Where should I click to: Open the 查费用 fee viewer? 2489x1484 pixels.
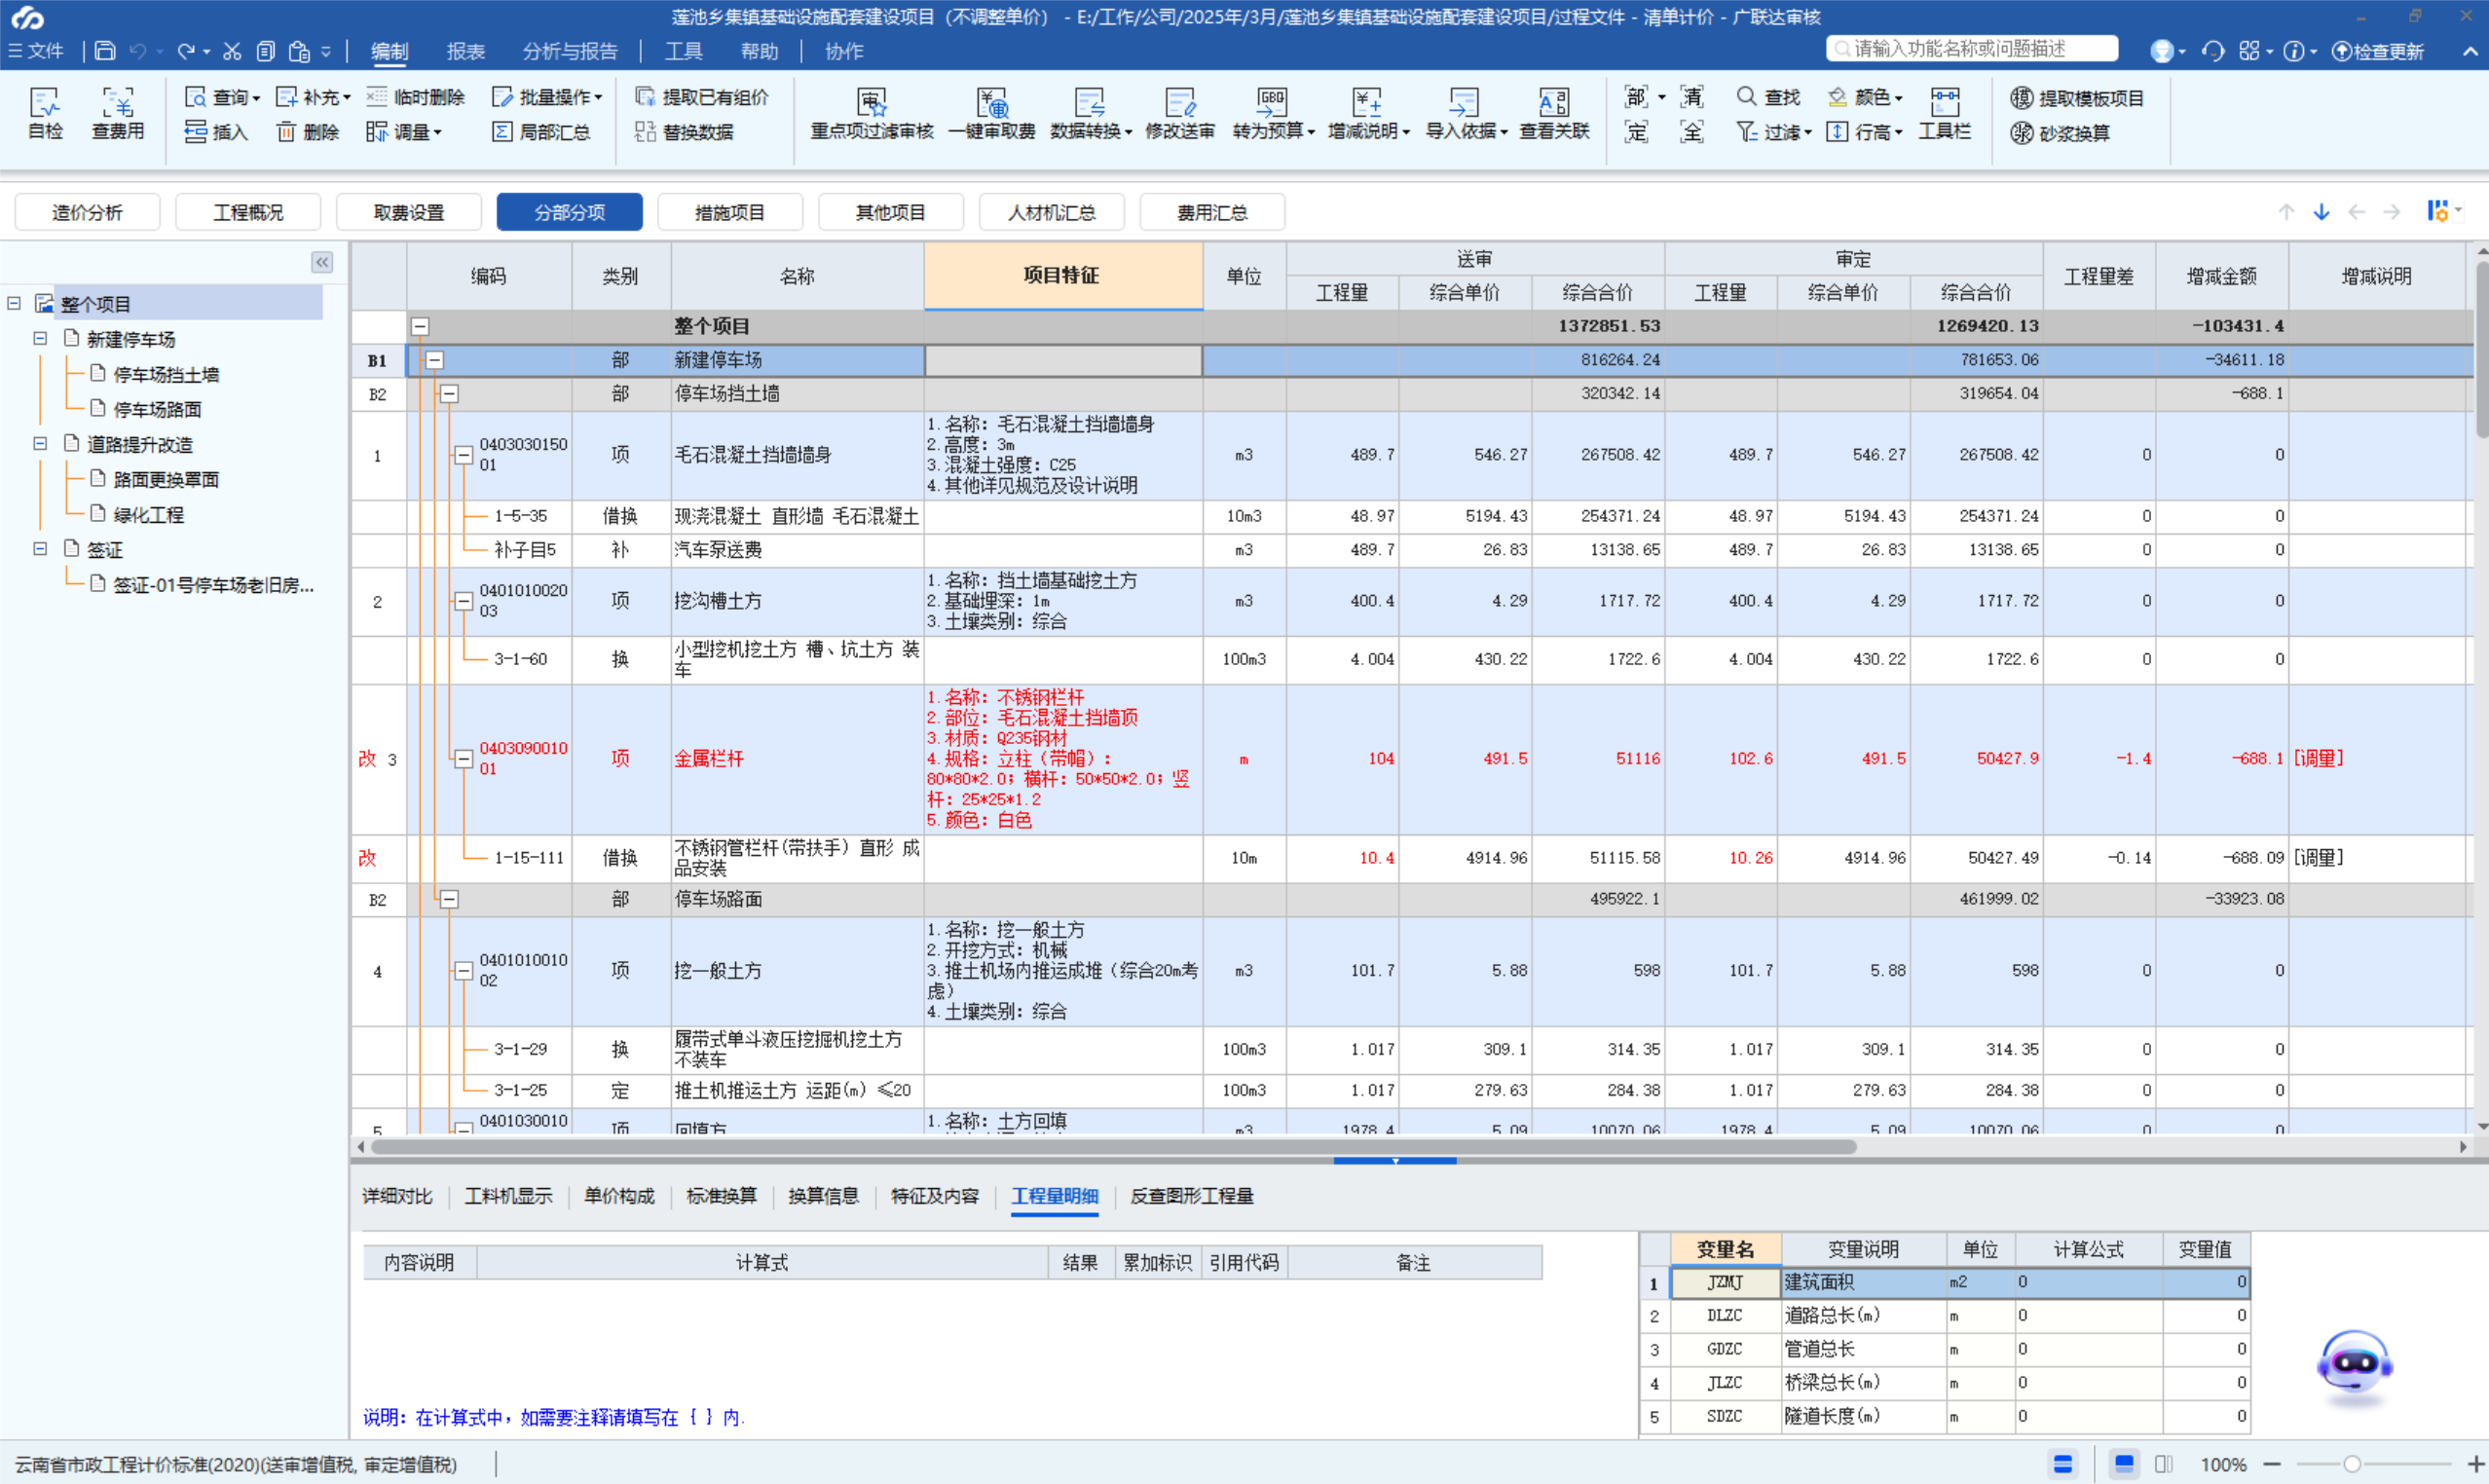tap(117, 113)
